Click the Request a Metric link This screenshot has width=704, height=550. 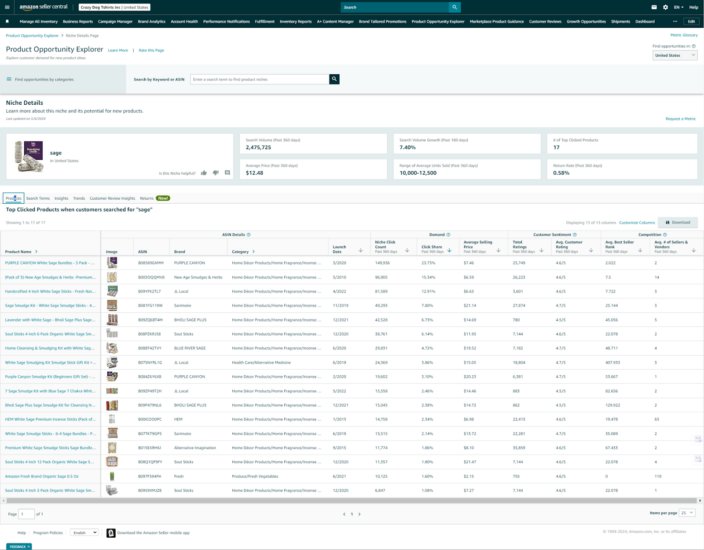pos(681,119)
